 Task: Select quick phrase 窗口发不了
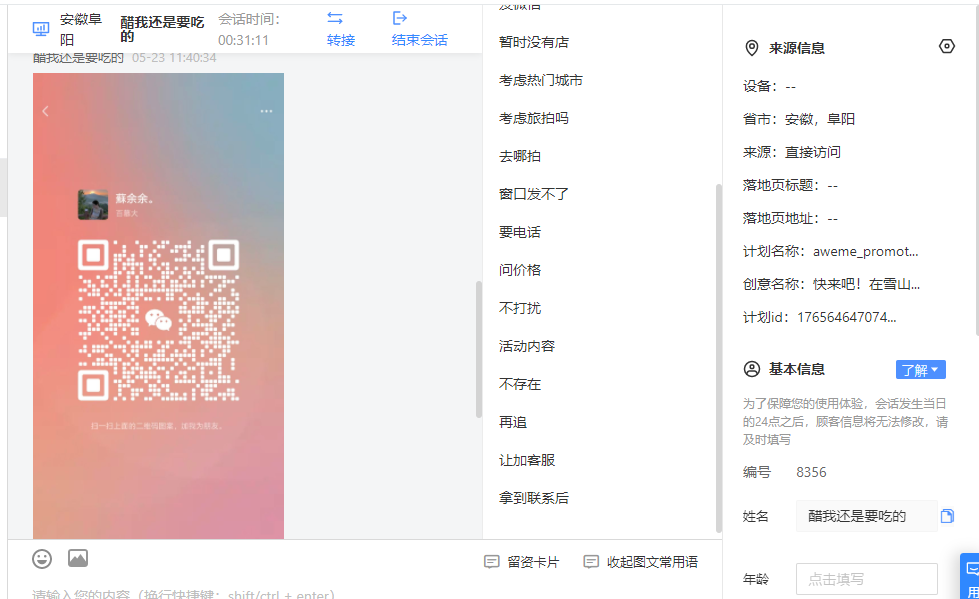coord(534,194)
